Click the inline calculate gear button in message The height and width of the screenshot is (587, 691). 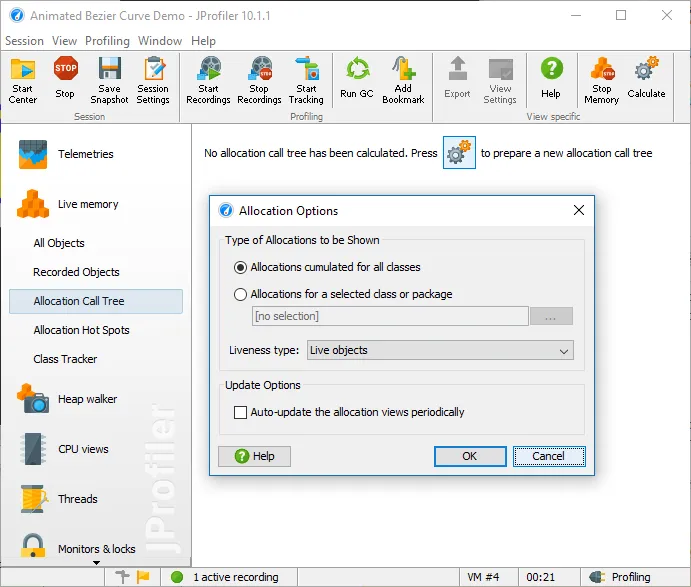(459, 152)
